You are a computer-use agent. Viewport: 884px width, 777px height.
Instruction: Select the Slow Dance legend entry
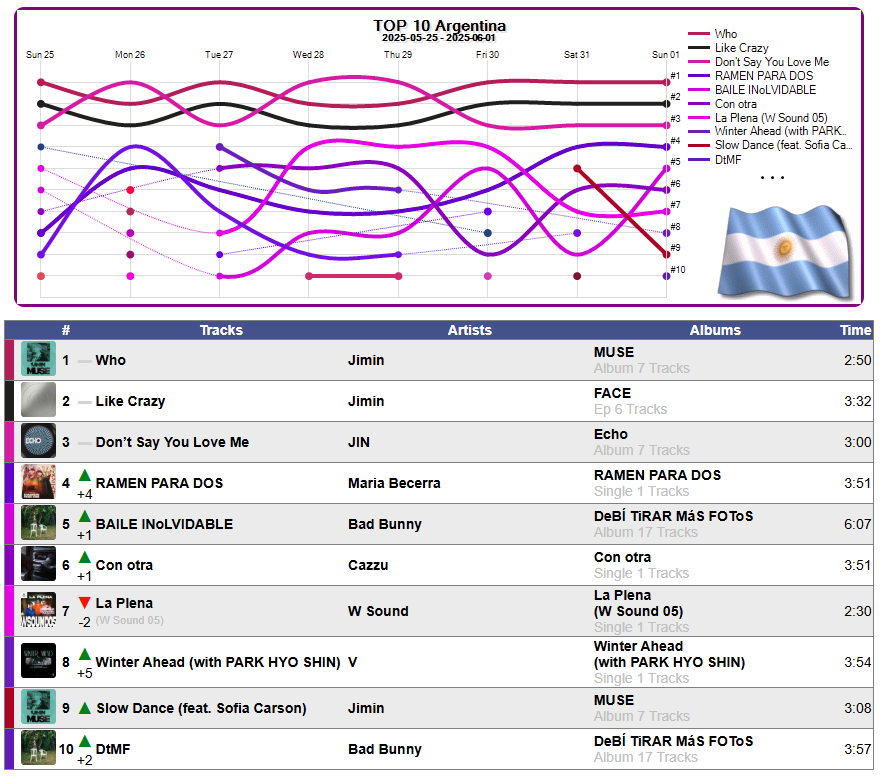(x=770, y=145)
